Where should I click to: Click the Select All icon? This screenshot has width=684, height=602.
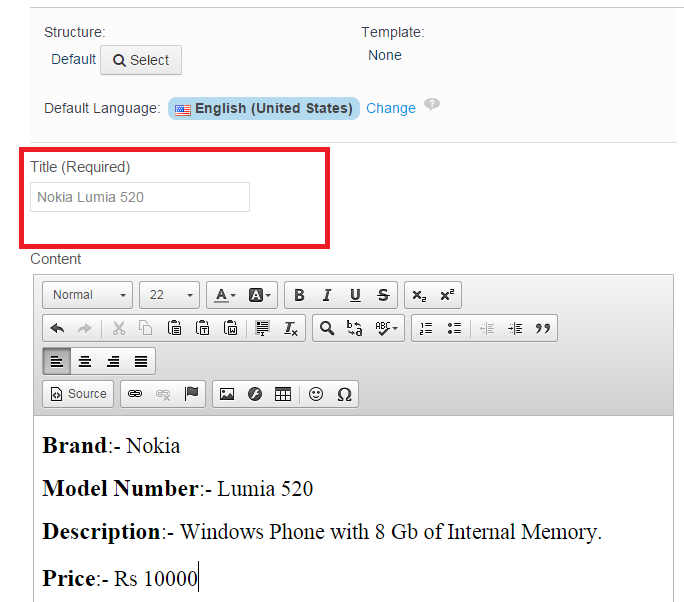(x=262, y=328)
